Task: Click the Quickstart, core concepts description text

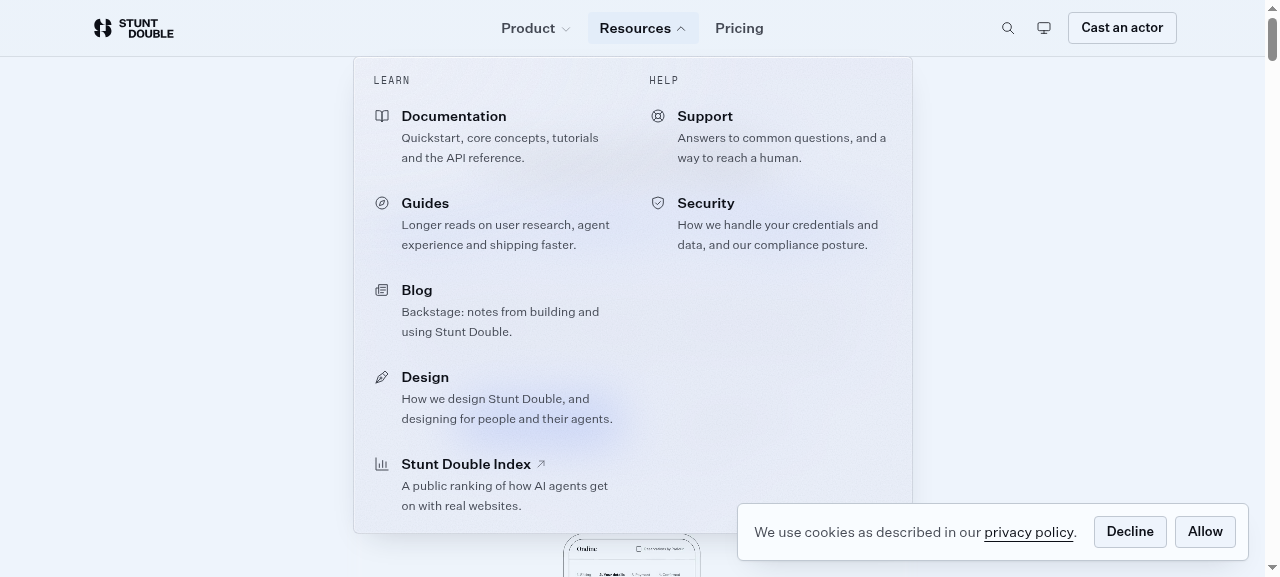Action: (500, 148)
